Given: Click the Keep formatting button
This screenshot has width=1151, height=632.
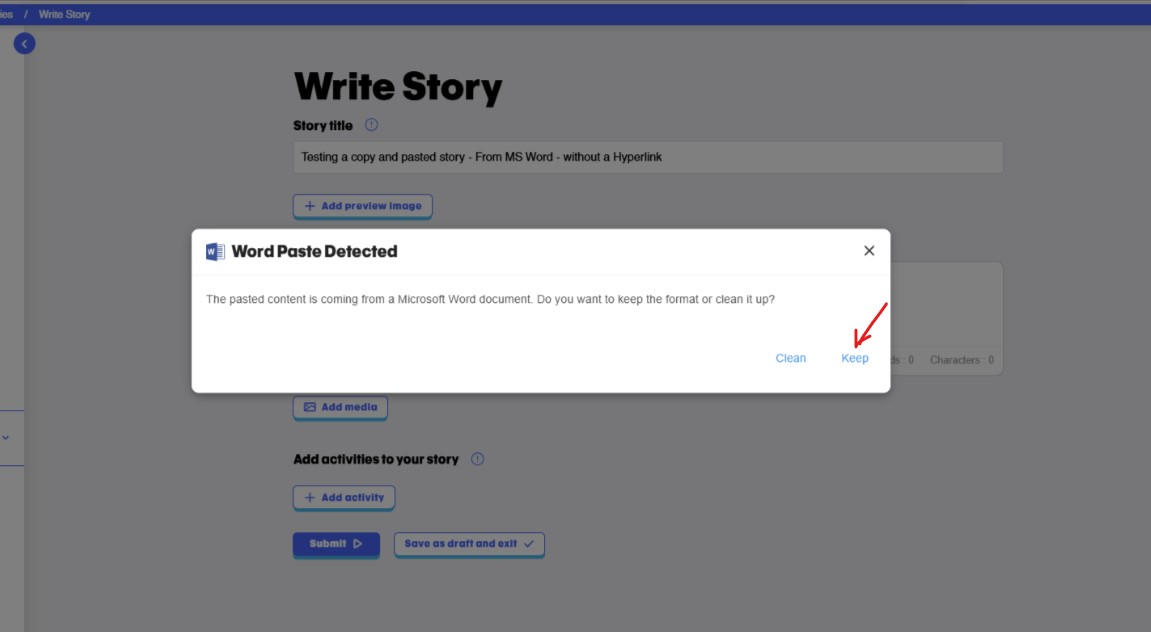Looking at the screenshot, I should tap(854, 358).
